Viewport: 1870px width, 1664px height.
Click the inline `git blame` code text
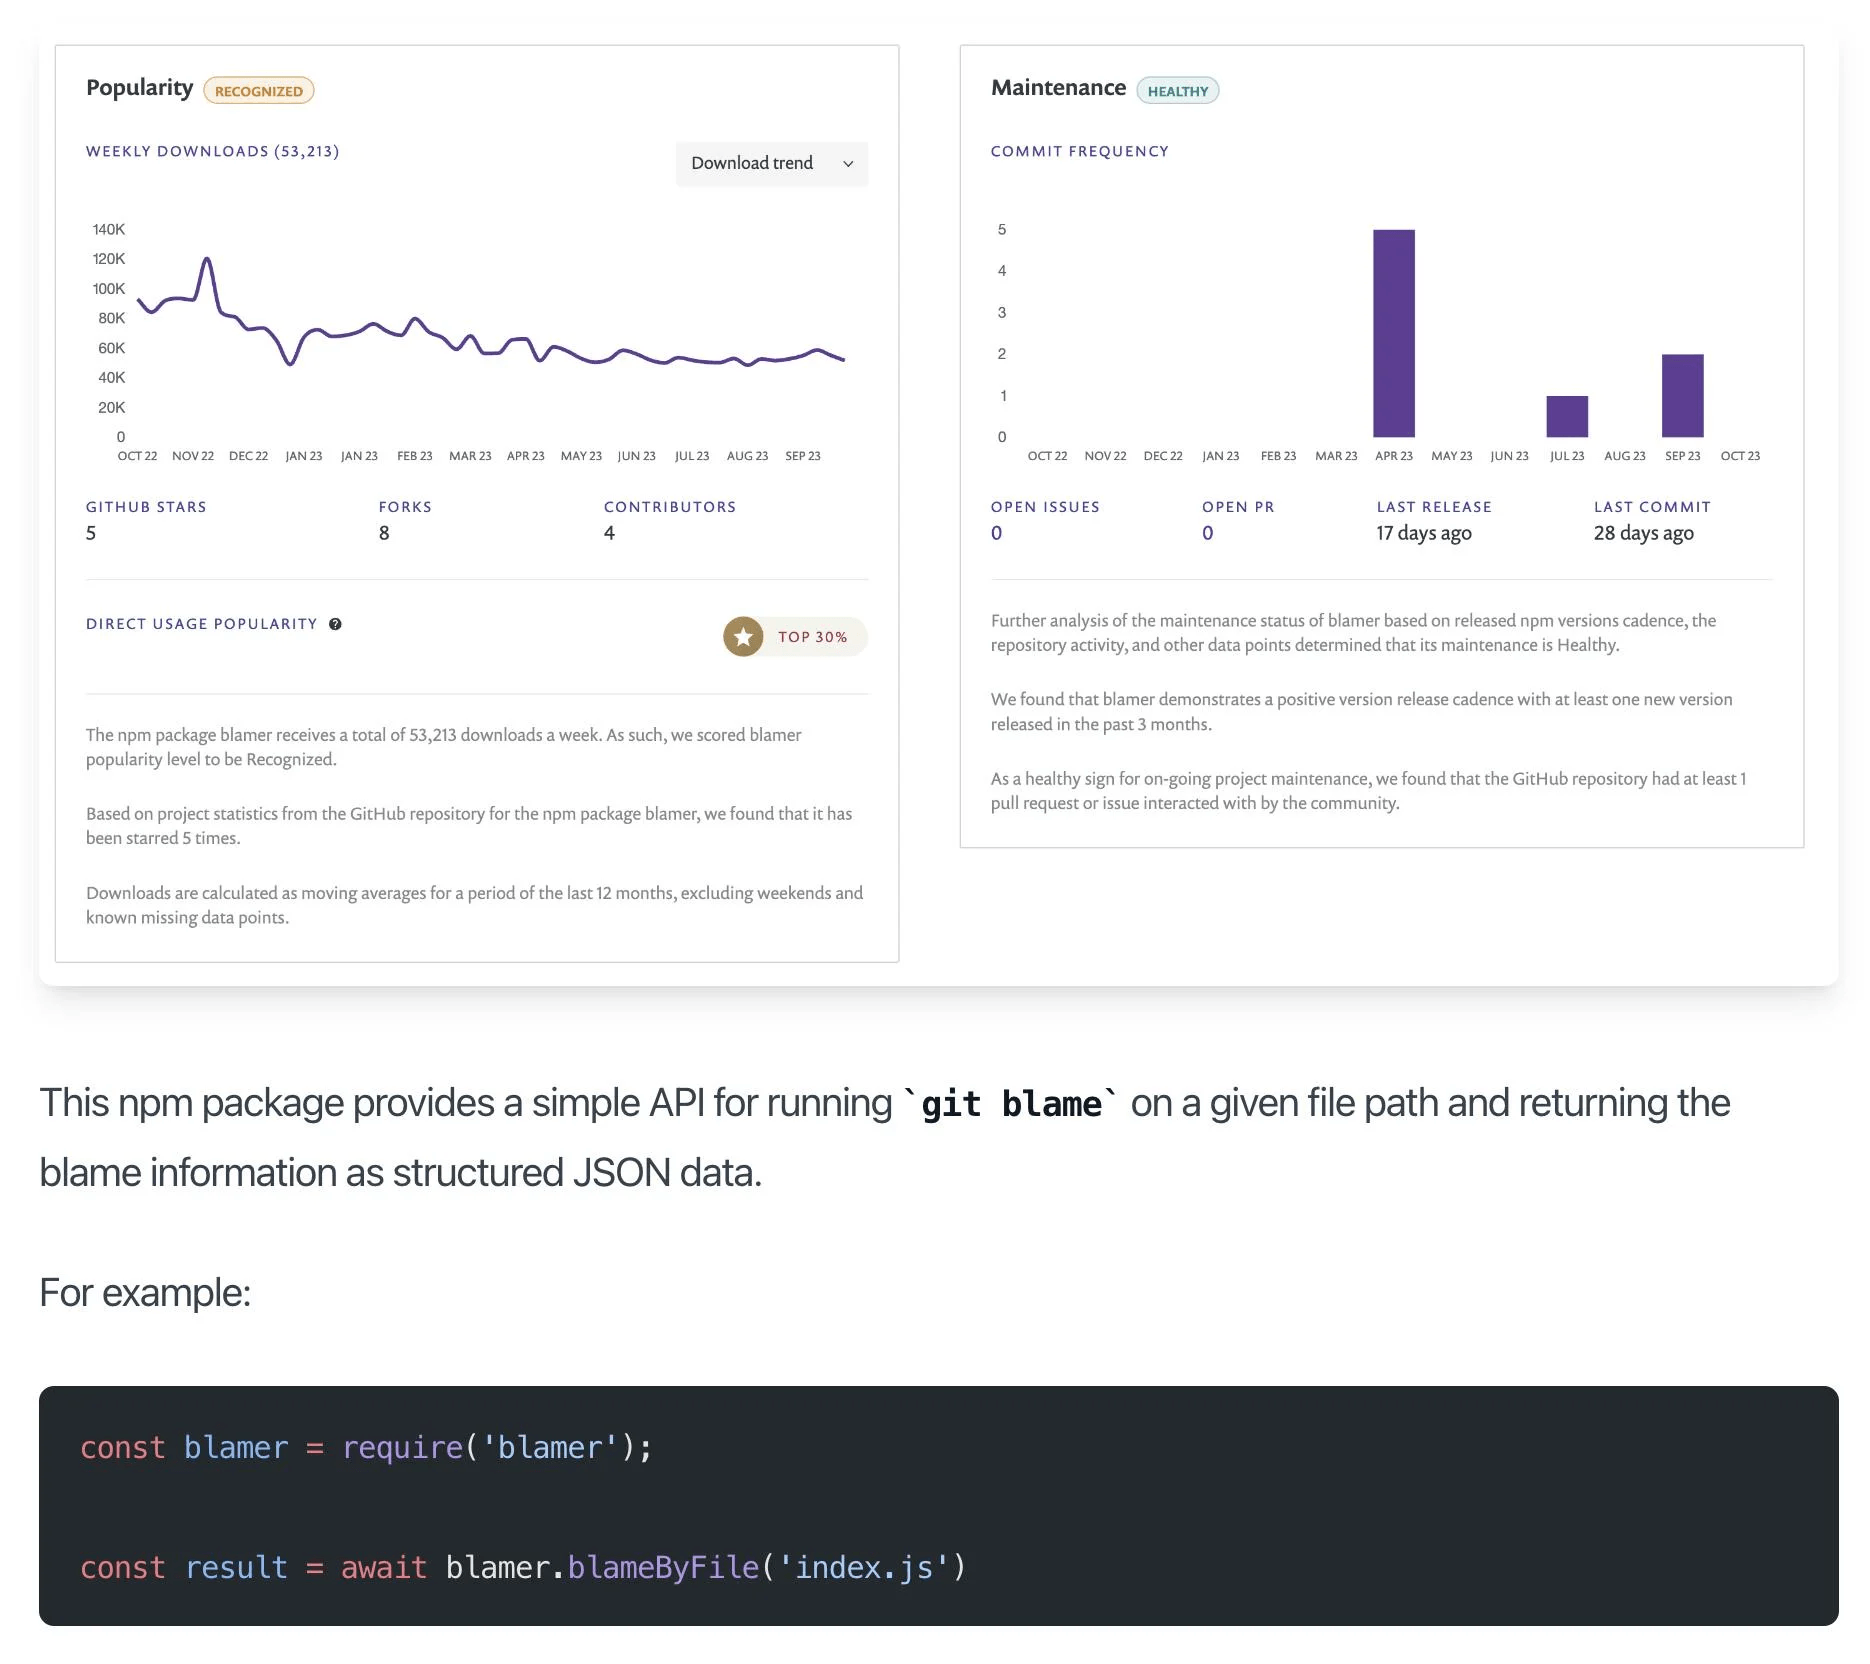coord(1010,1104)
